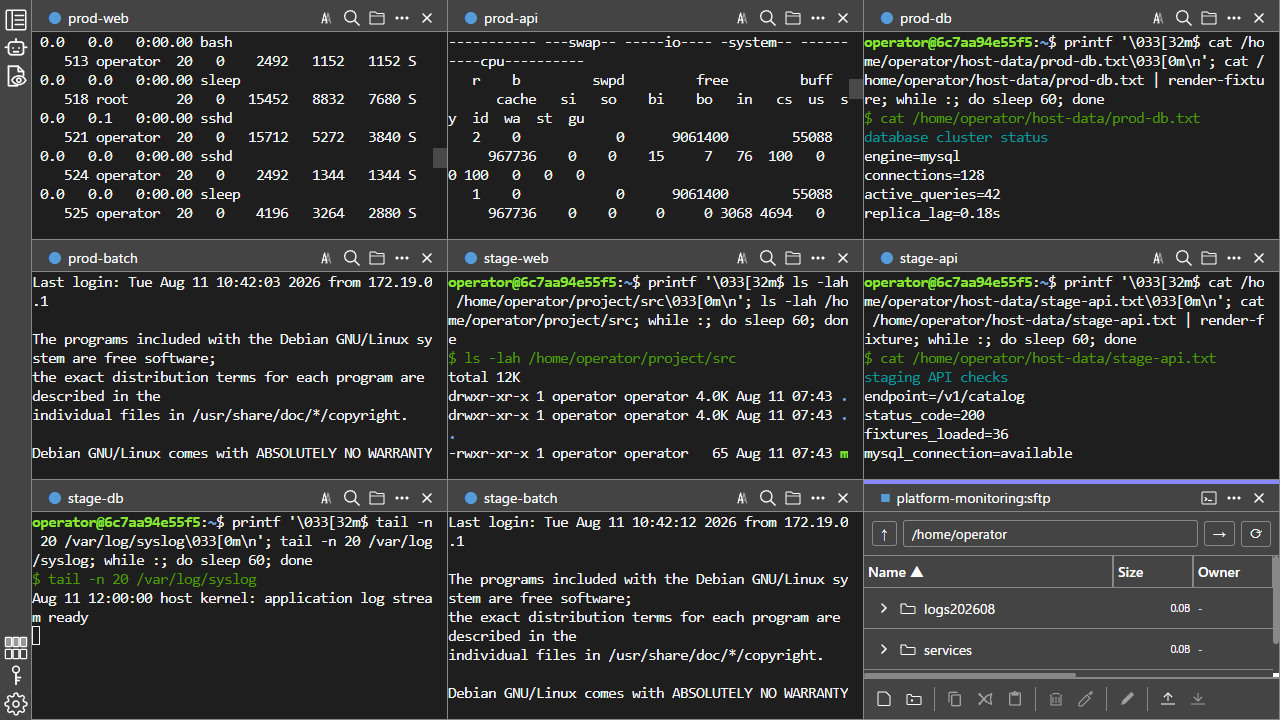The image size is (1280, 720).
Task: Select the prod-web pane title
Action: (98, 18)
